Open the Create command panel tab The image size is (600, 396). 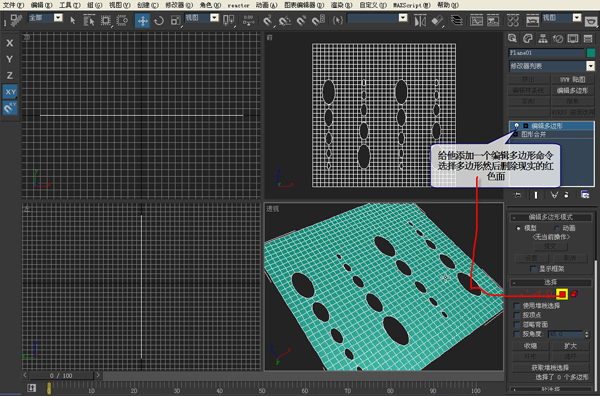point(512,38)
